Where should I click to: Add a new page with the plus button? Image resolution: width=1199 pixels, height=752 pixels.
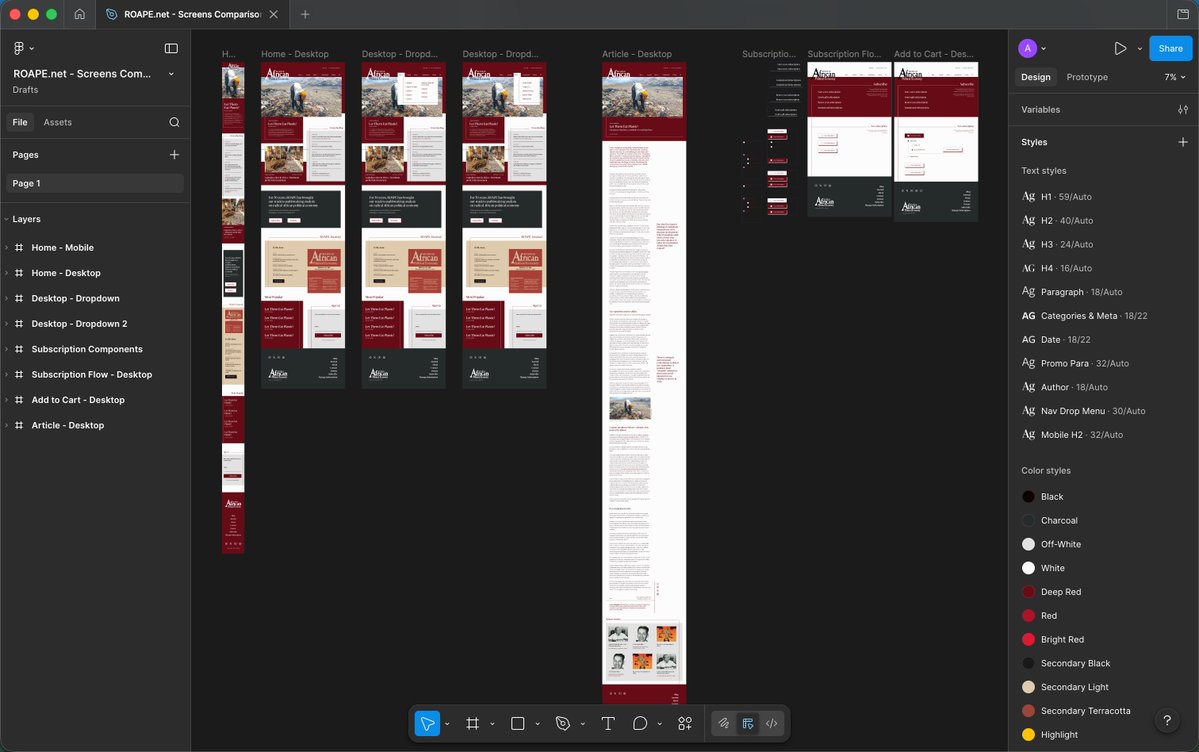pos(173,154)
